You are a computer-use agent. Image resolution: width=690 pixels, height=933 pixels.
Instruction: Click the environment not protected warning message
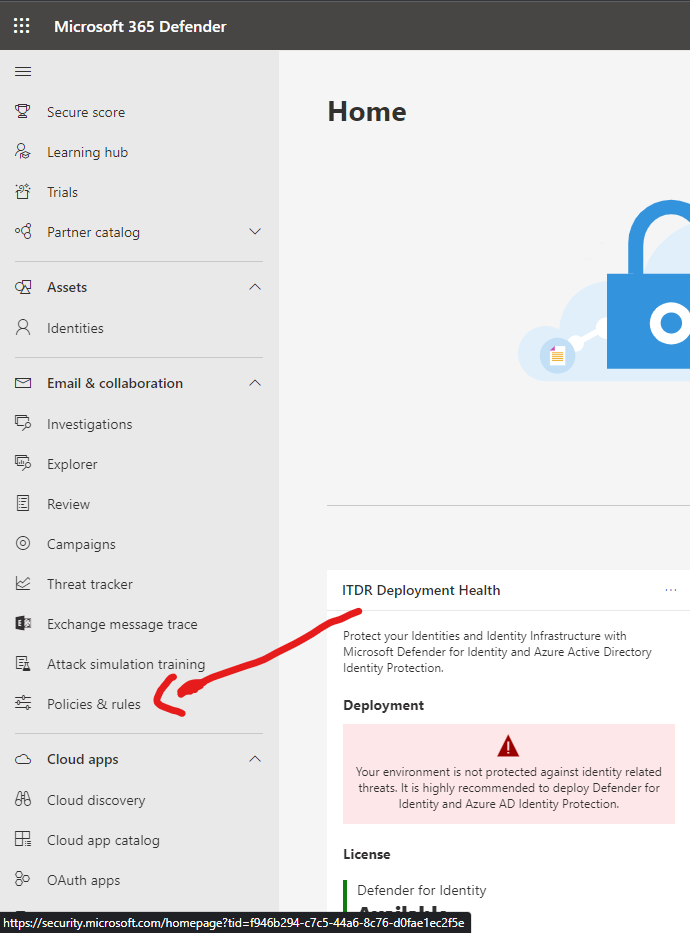509,788
